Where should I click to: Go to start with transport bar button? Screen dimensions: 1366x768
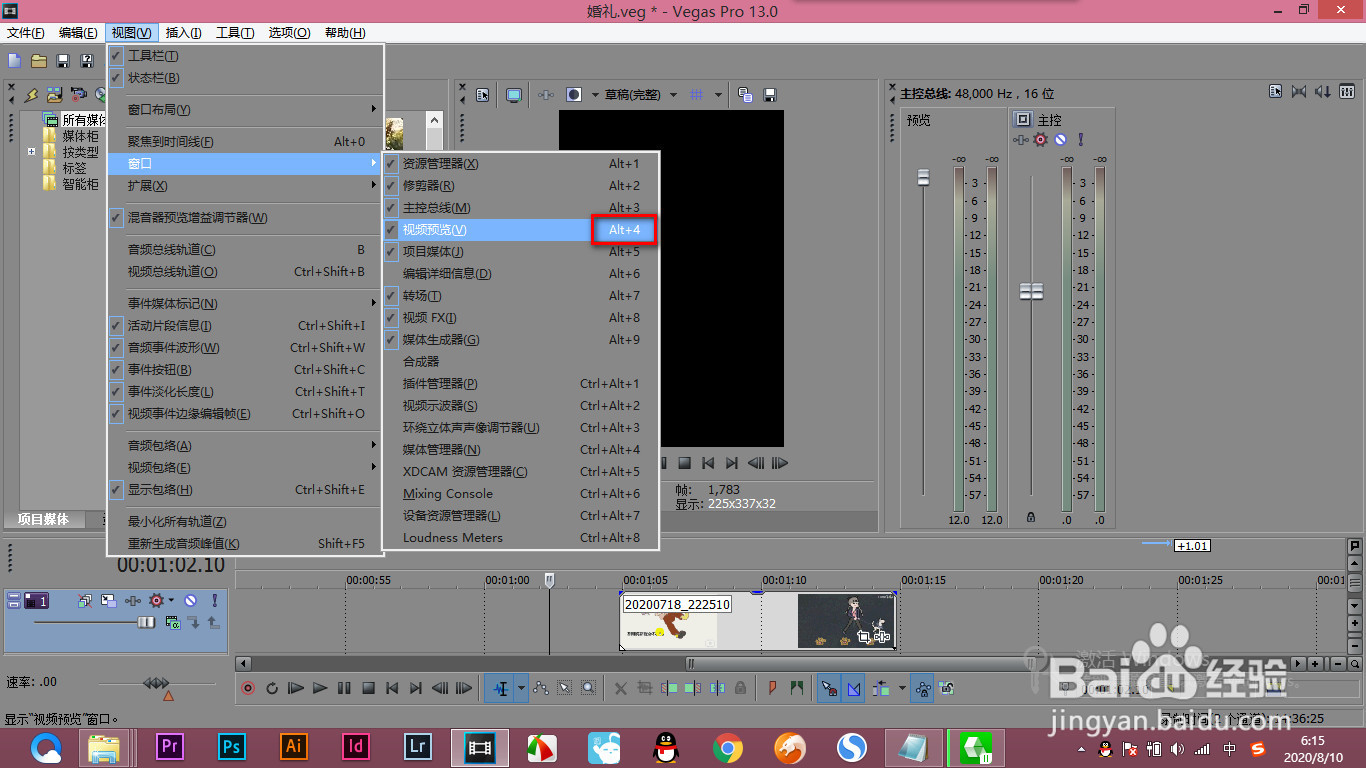coord(392,688)
